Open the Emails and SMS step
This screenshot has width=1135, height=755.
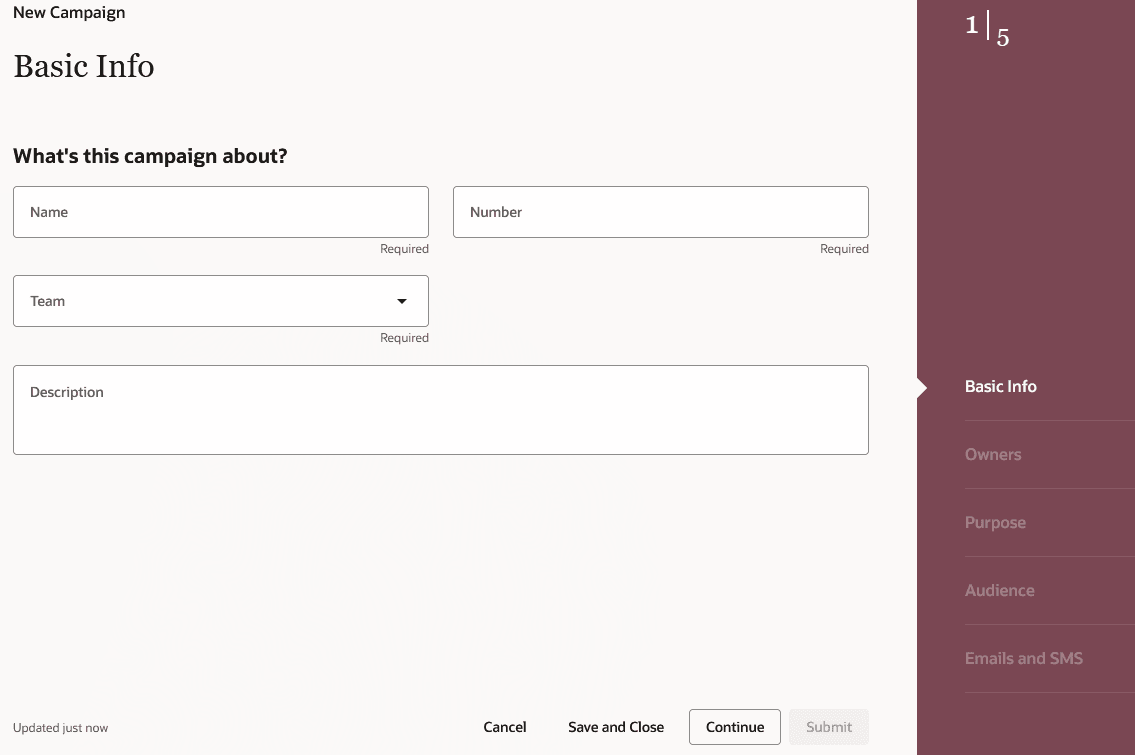click(1023, 658)
